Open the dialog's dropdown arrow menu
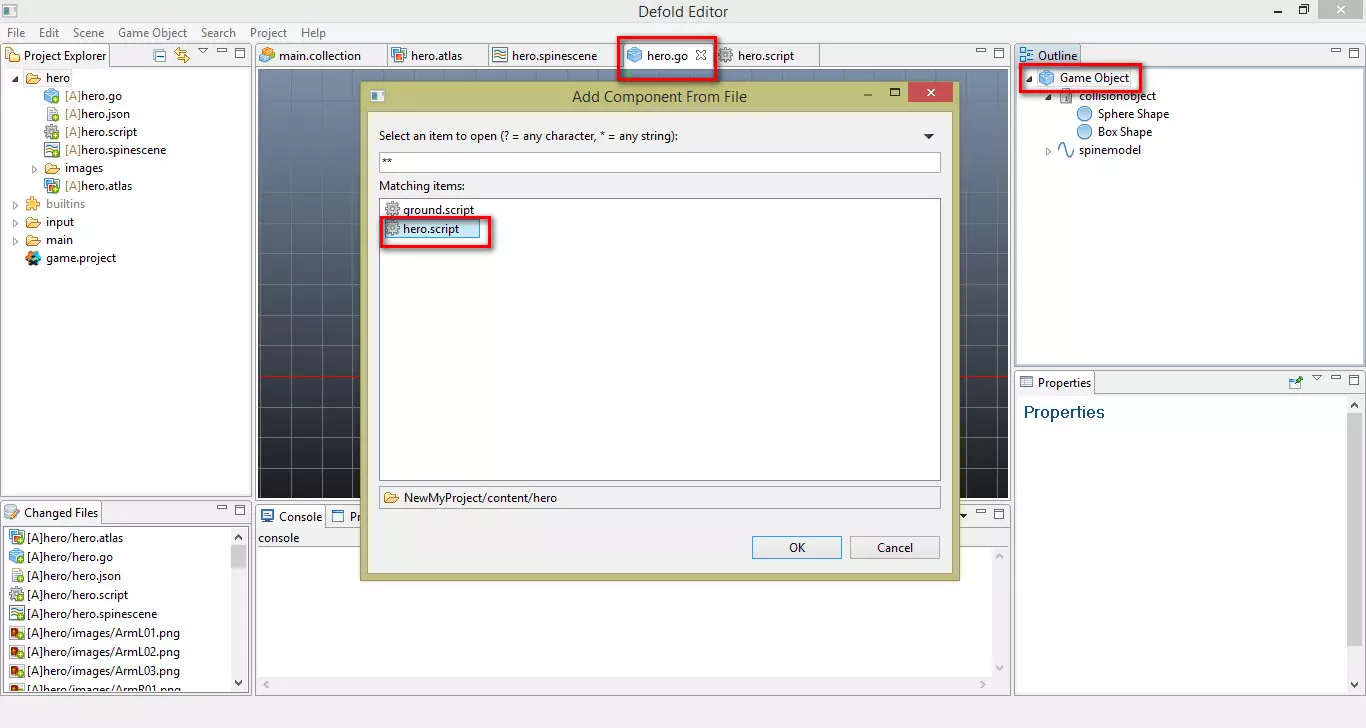1366x728 pixels. coord(928,136)
